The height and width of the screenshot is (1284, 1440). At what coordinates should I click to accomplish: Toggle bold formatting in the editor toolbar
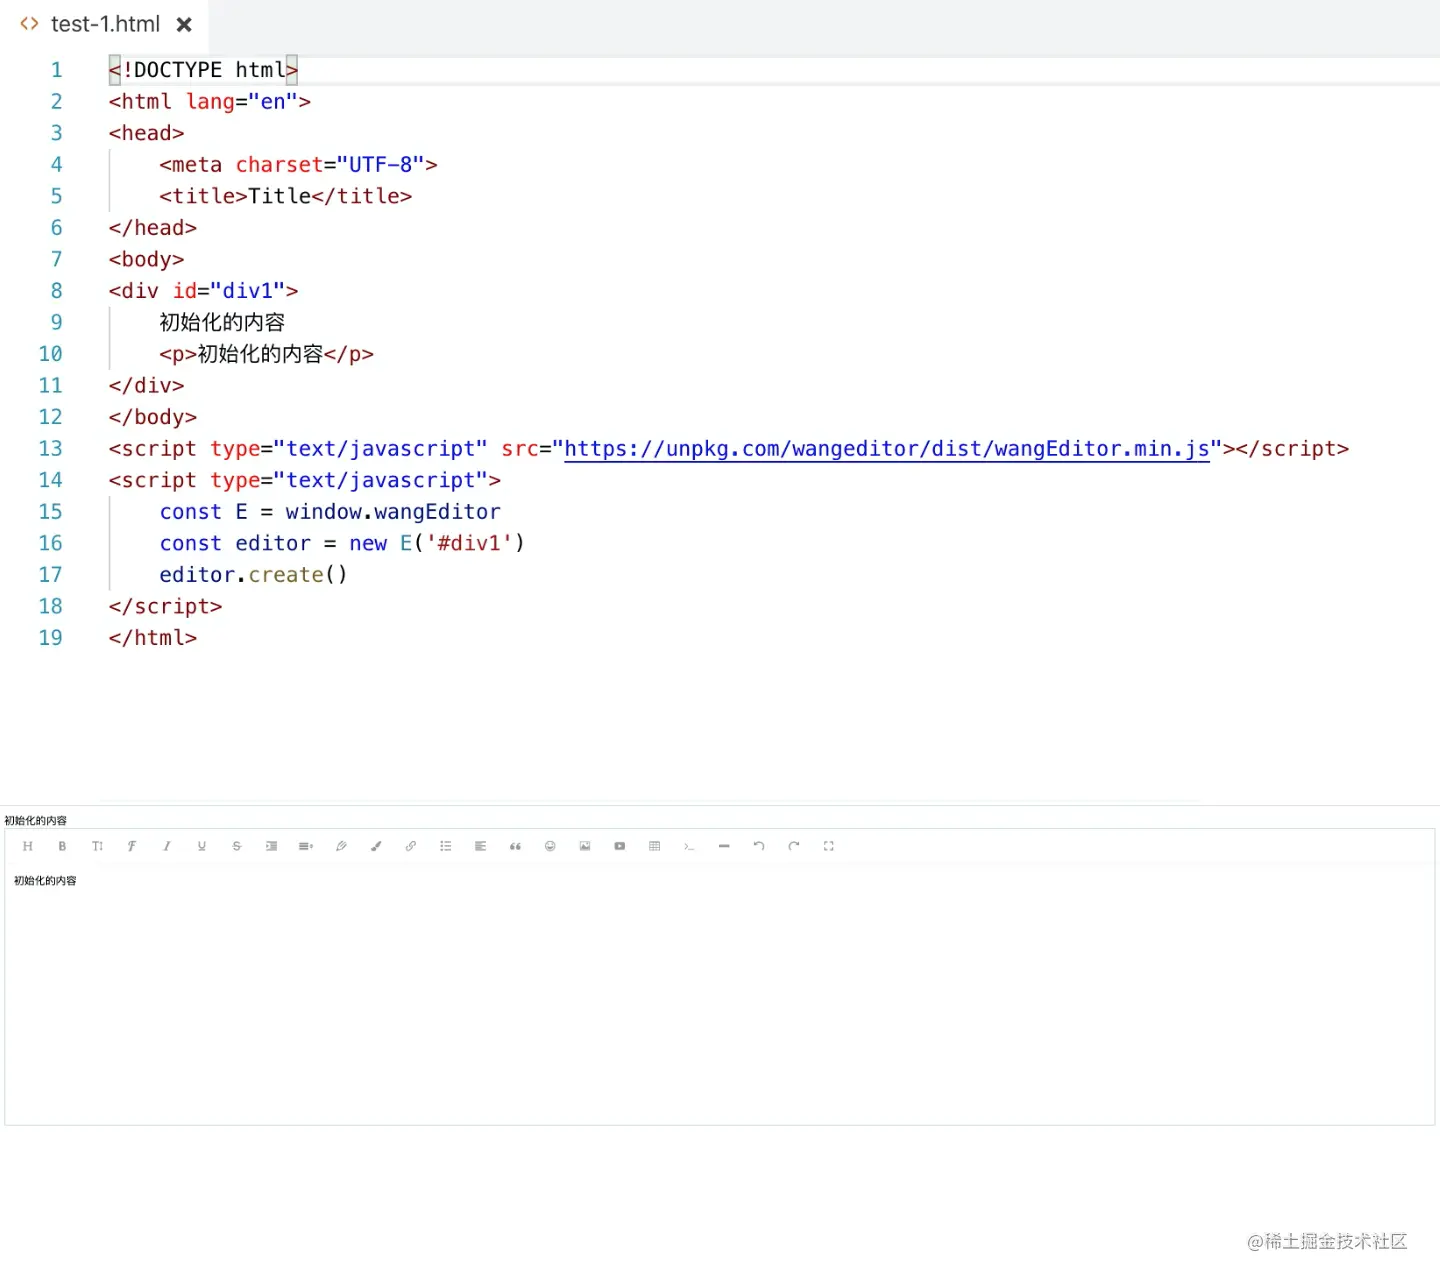[x=62, y=846]
